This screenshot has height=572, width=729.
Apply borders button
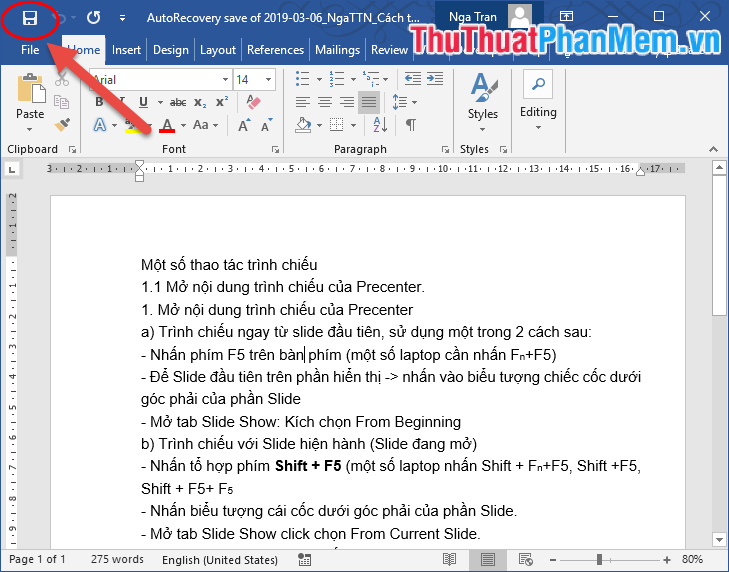pos(336,125)
